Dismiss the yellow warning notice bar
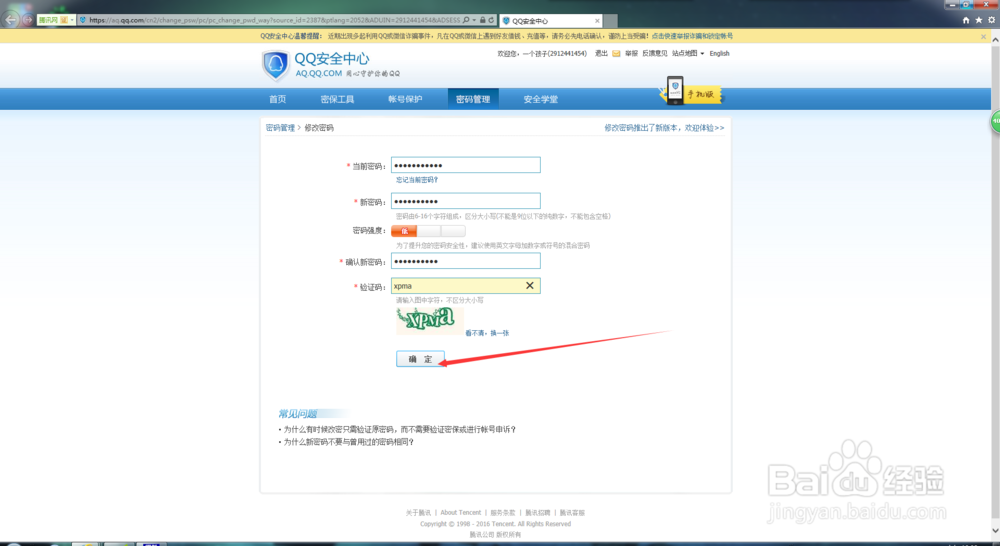This screenshot has width=1000, height=546. [983, 36]
